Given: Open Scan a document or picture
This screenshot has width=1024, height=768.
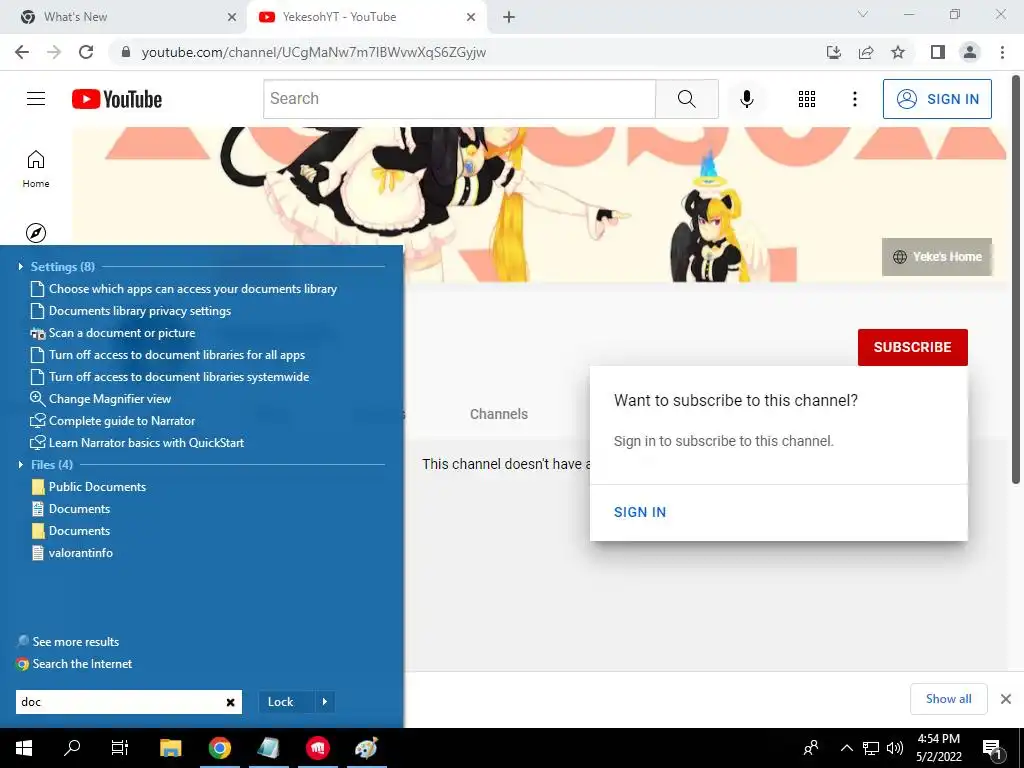Looking at the screenshot, I should (121, 333).
